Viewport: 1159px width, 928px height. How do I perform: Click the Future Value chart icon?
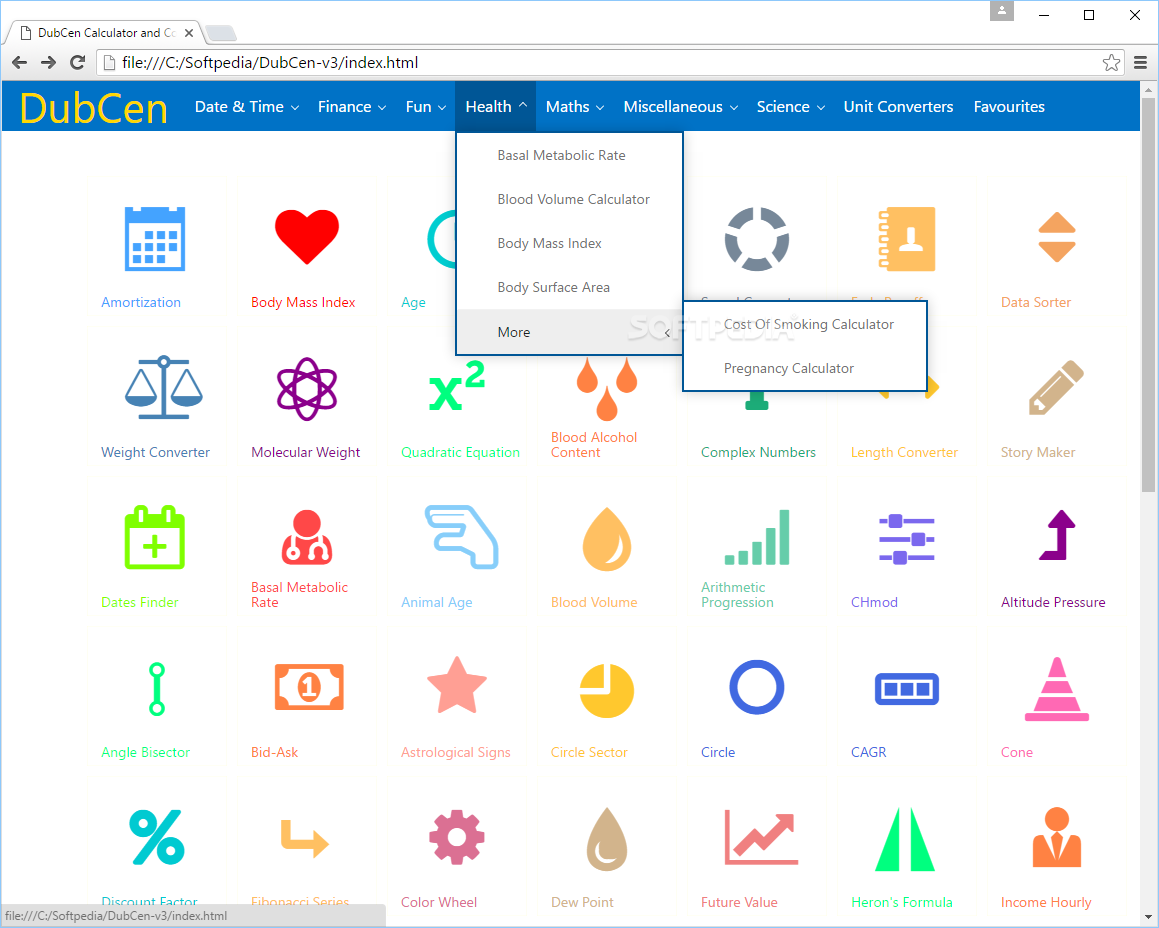pos(761,837)
